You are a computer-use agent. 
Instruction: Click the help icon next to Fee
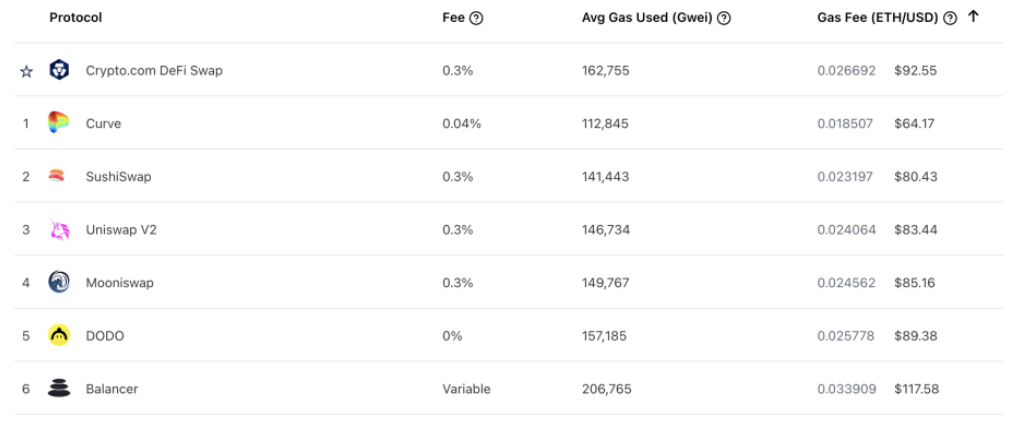pos(477,18)
